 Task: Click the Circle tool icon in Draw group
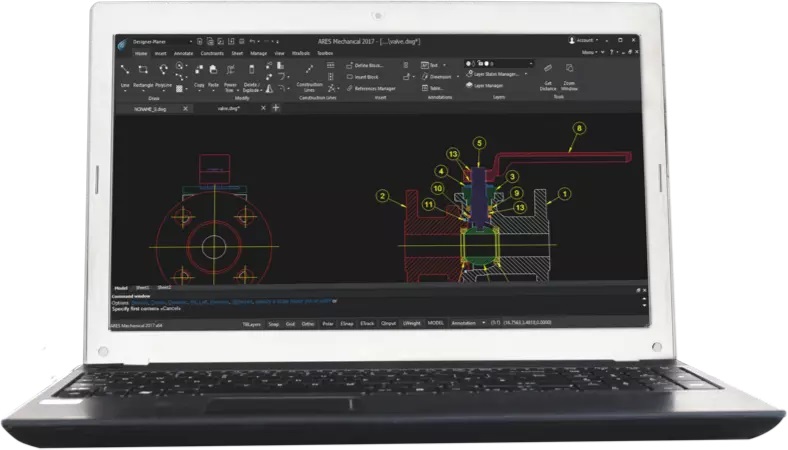click(x=179, y=66)
